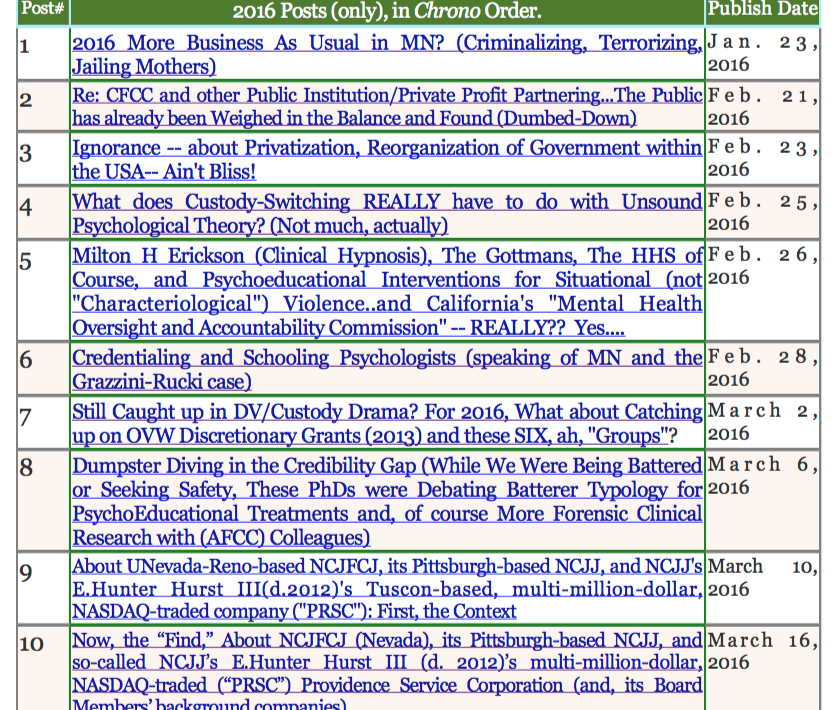Click the 'Publish Date' column header
The image size is (834, 710).
point(762,10)
